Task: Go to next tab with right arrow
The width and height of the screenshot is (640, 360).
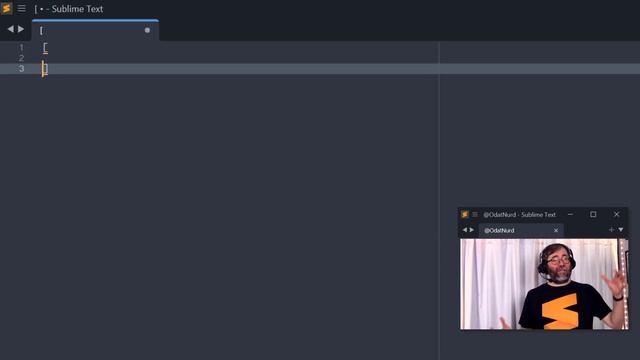Action: (x=21, y=29)
